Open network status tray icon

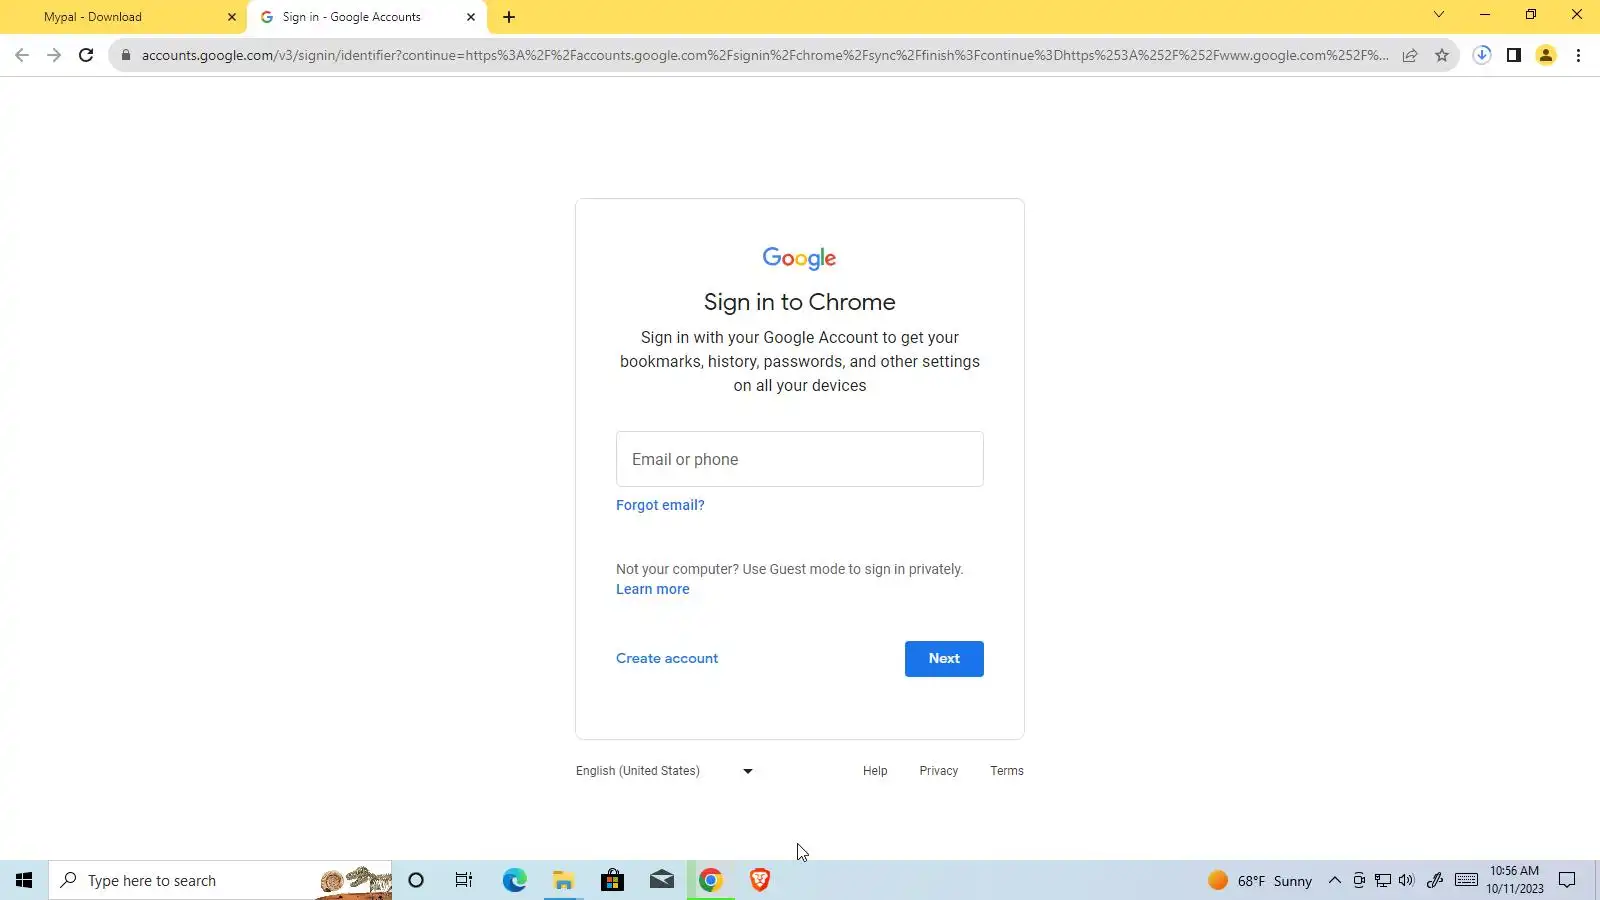click(x=1383, y=880)
